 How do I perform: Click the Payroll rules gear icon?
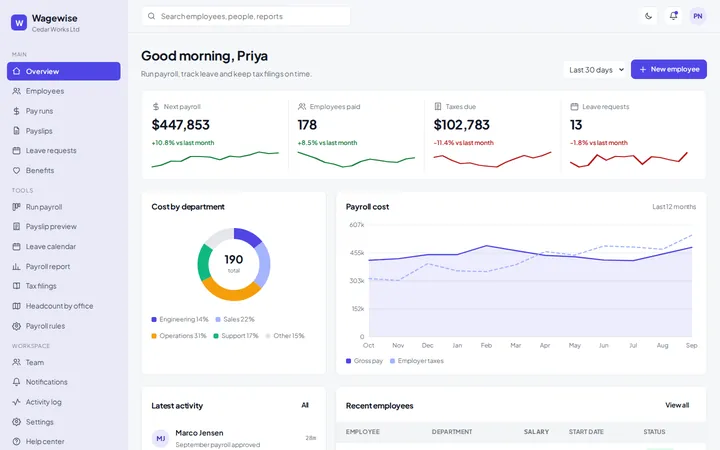(x=17, y=326)
